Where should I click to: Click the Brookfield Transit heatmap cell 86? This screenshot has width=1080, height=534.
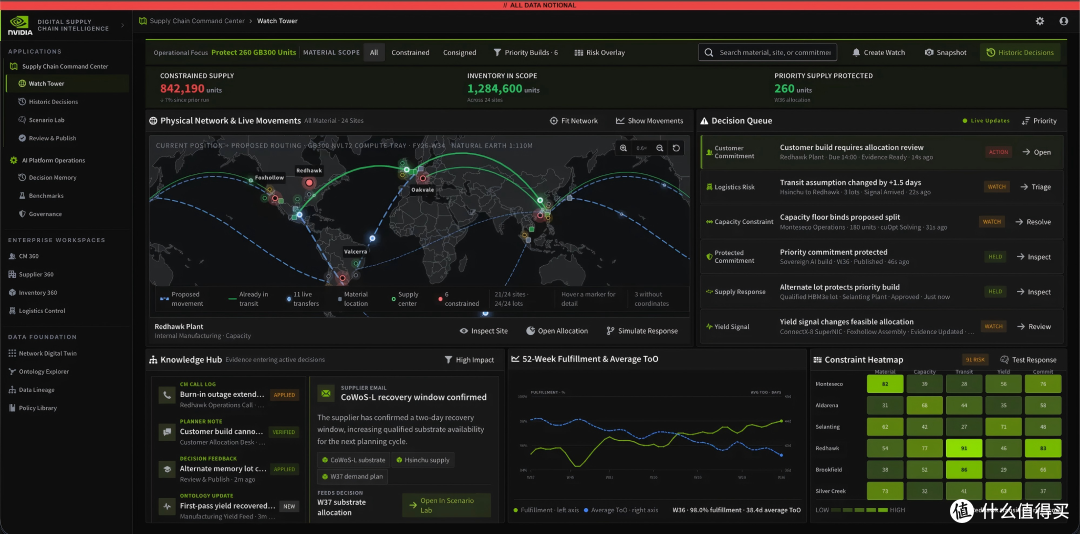click(963, 470)
